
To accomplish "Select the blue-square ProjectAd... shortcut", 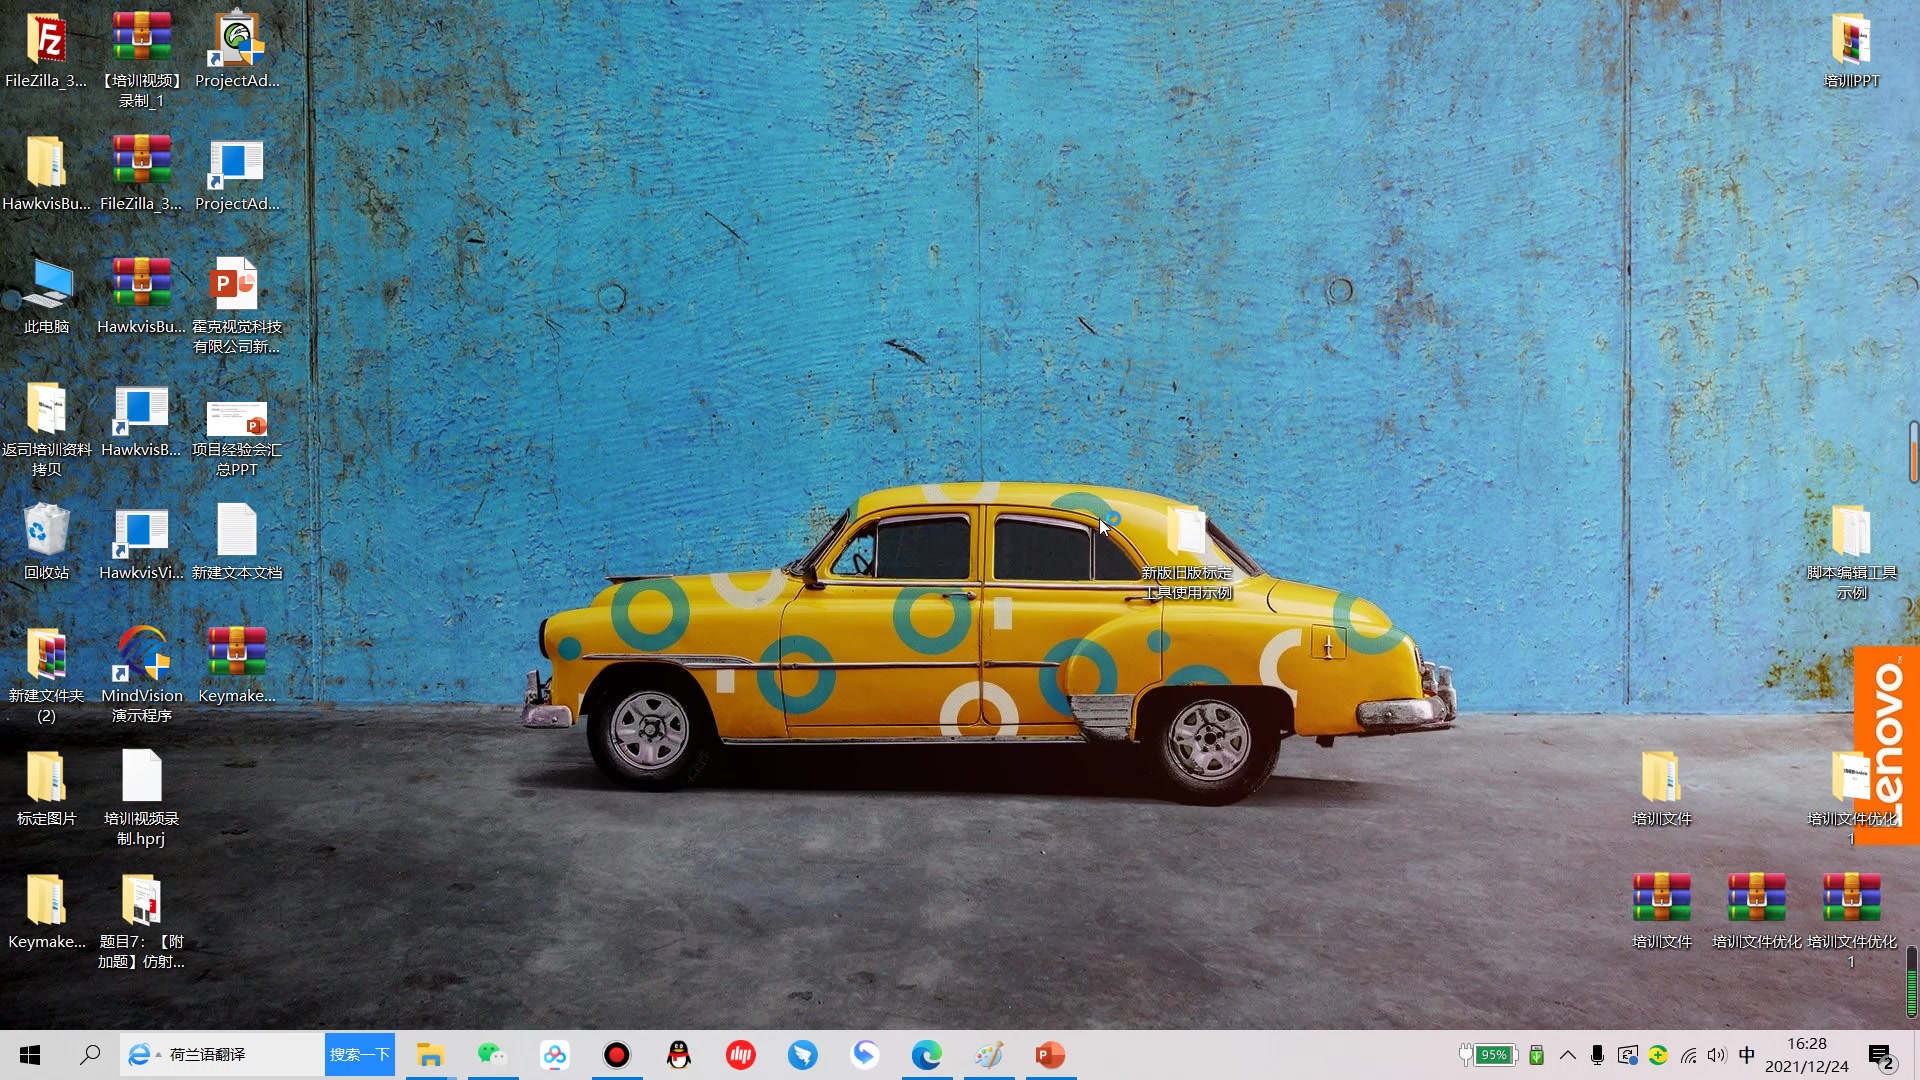I will pos(236,163).
